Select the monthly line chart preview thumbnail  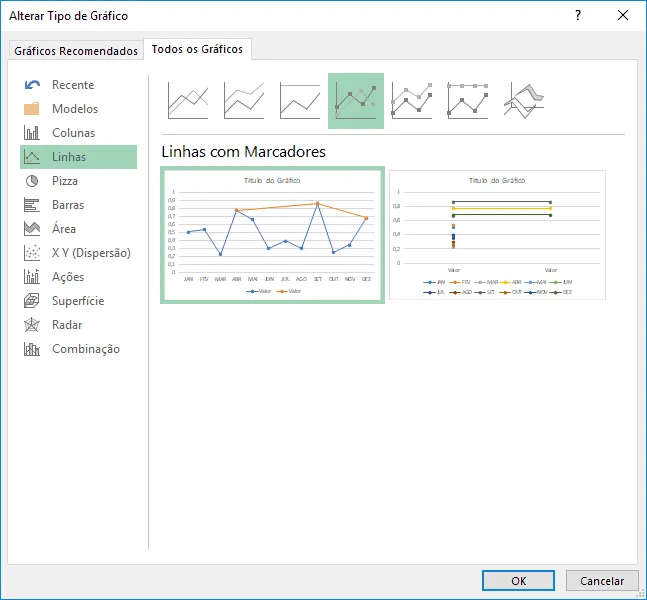[x=272, y=235]
